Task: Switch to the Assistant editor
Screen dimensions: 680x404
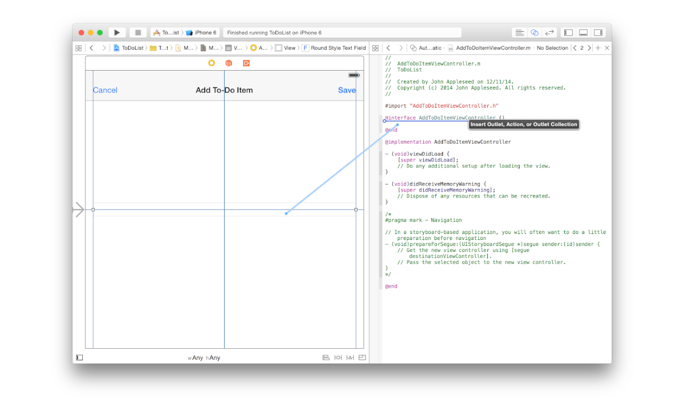Action: coord(535,33)
